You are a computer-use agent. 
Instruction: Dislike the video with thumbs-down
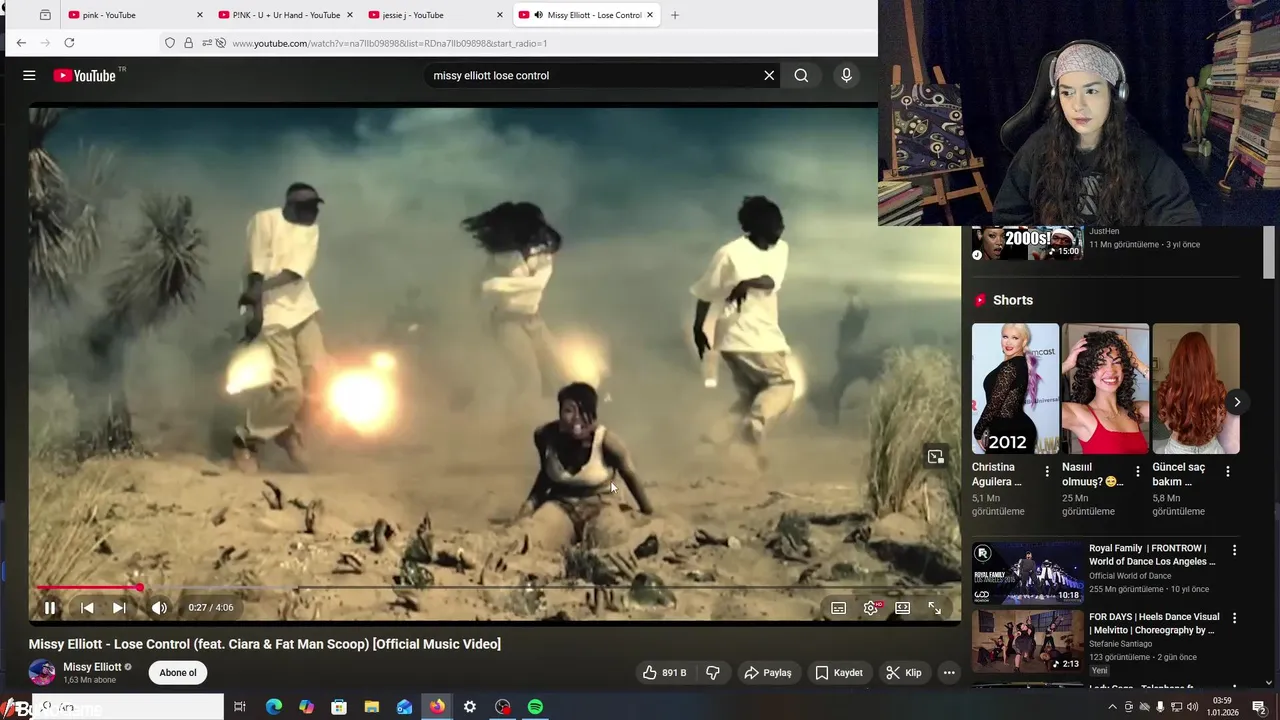(713, 673)
